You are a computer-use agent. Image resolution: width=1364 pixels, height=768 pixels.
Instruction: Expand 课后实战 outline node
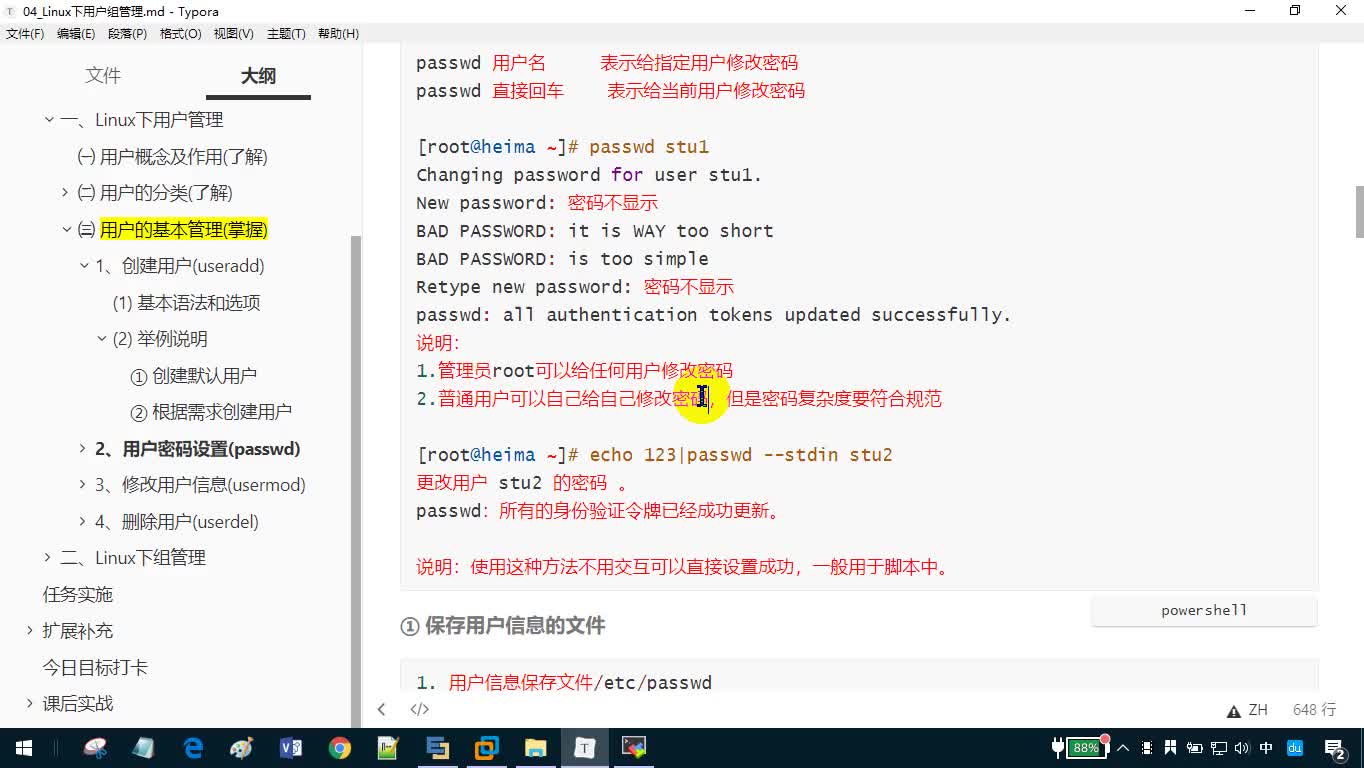click(30, 704)
